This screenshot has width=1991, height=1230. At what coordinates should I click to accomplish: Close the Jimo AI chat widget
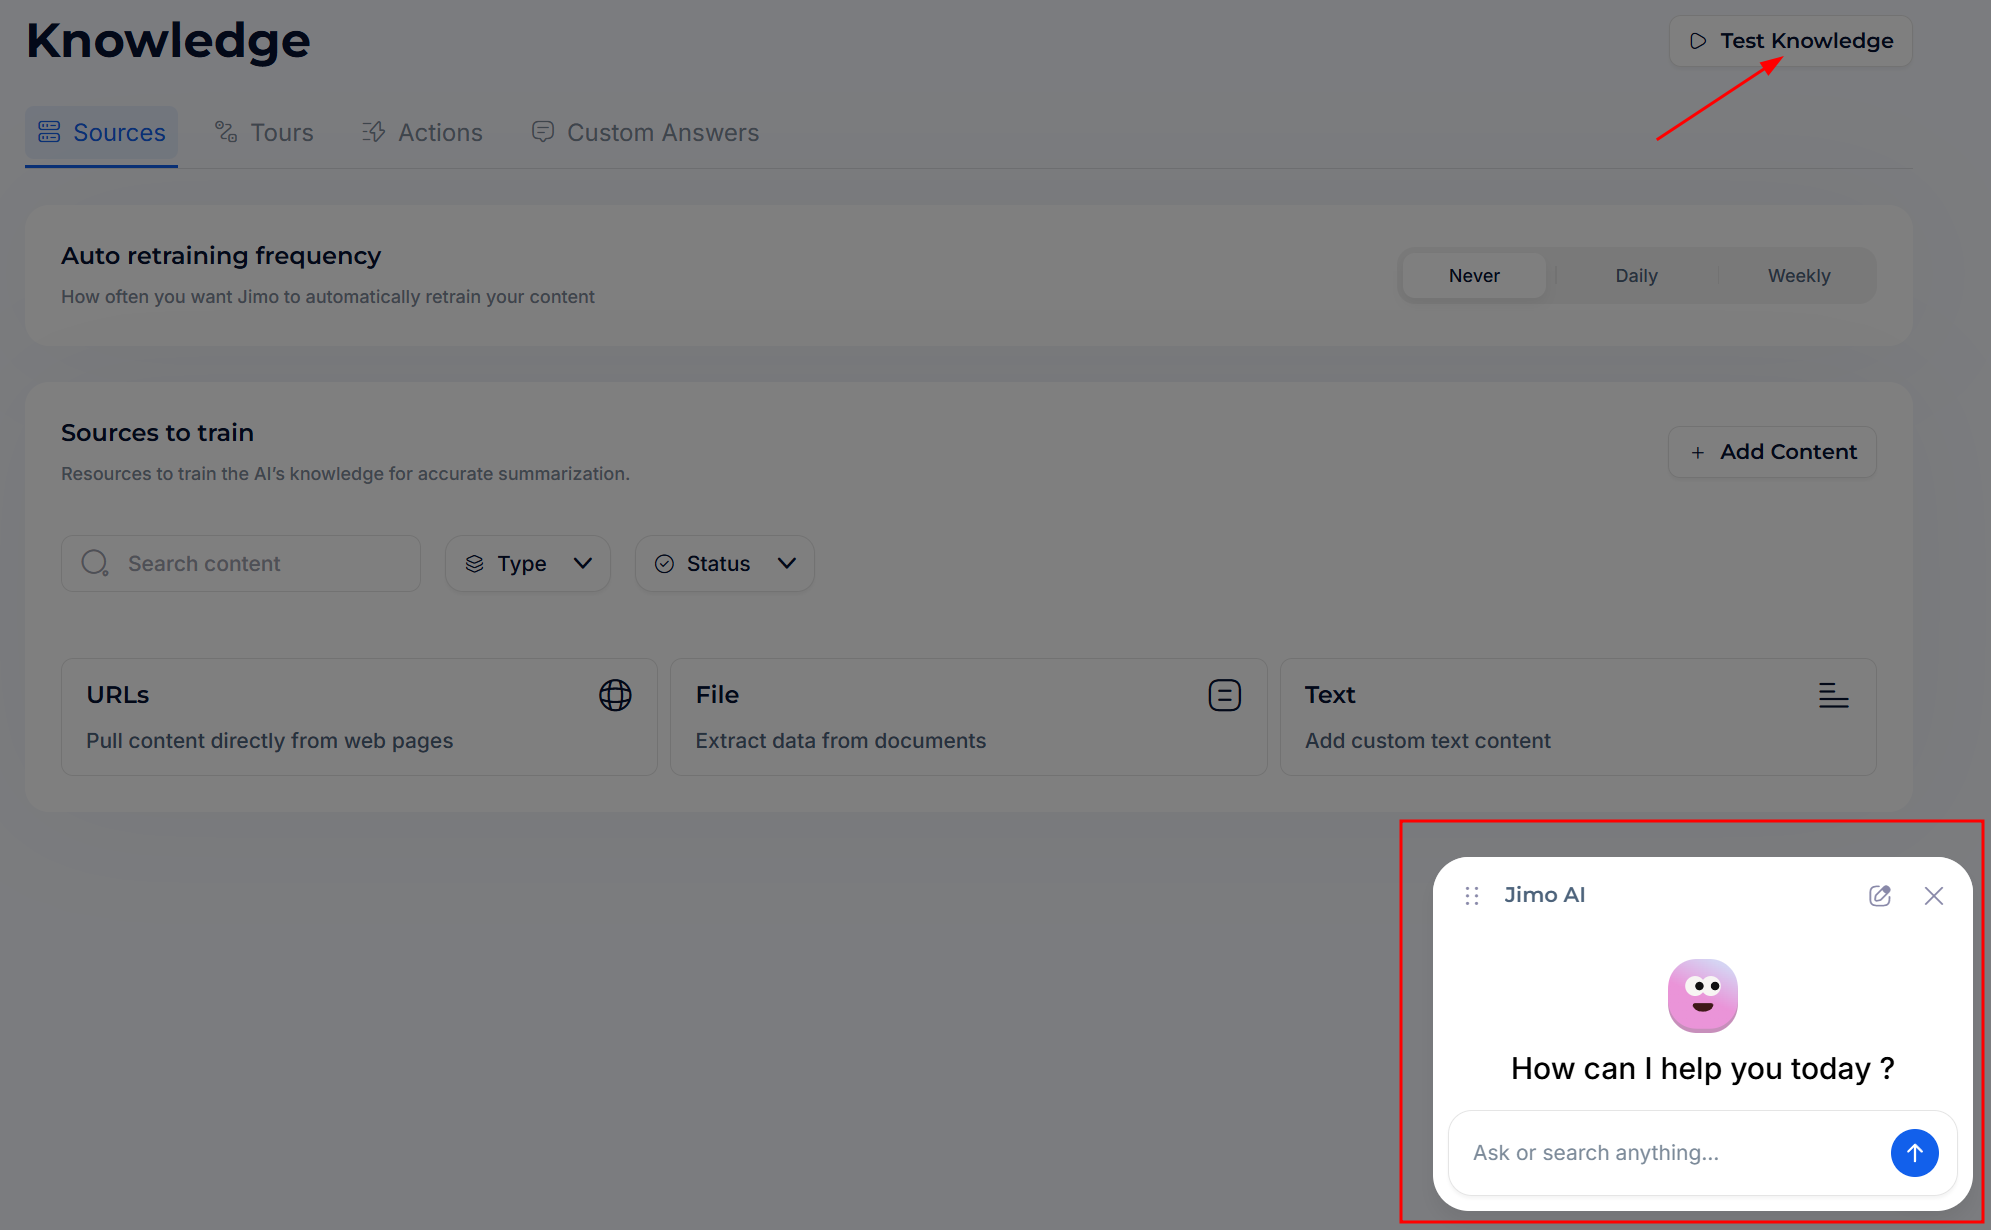(1934, 896)
